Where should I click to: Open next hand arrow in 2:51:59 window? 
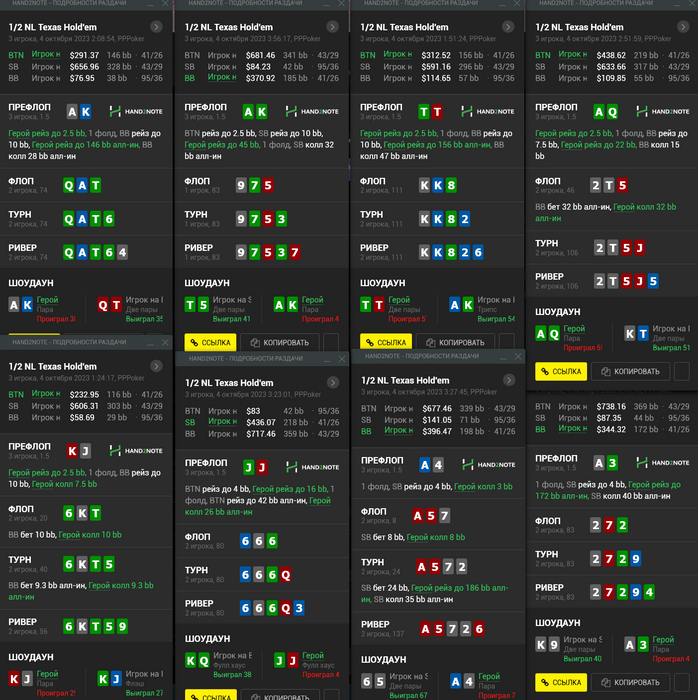click(683, 27)
